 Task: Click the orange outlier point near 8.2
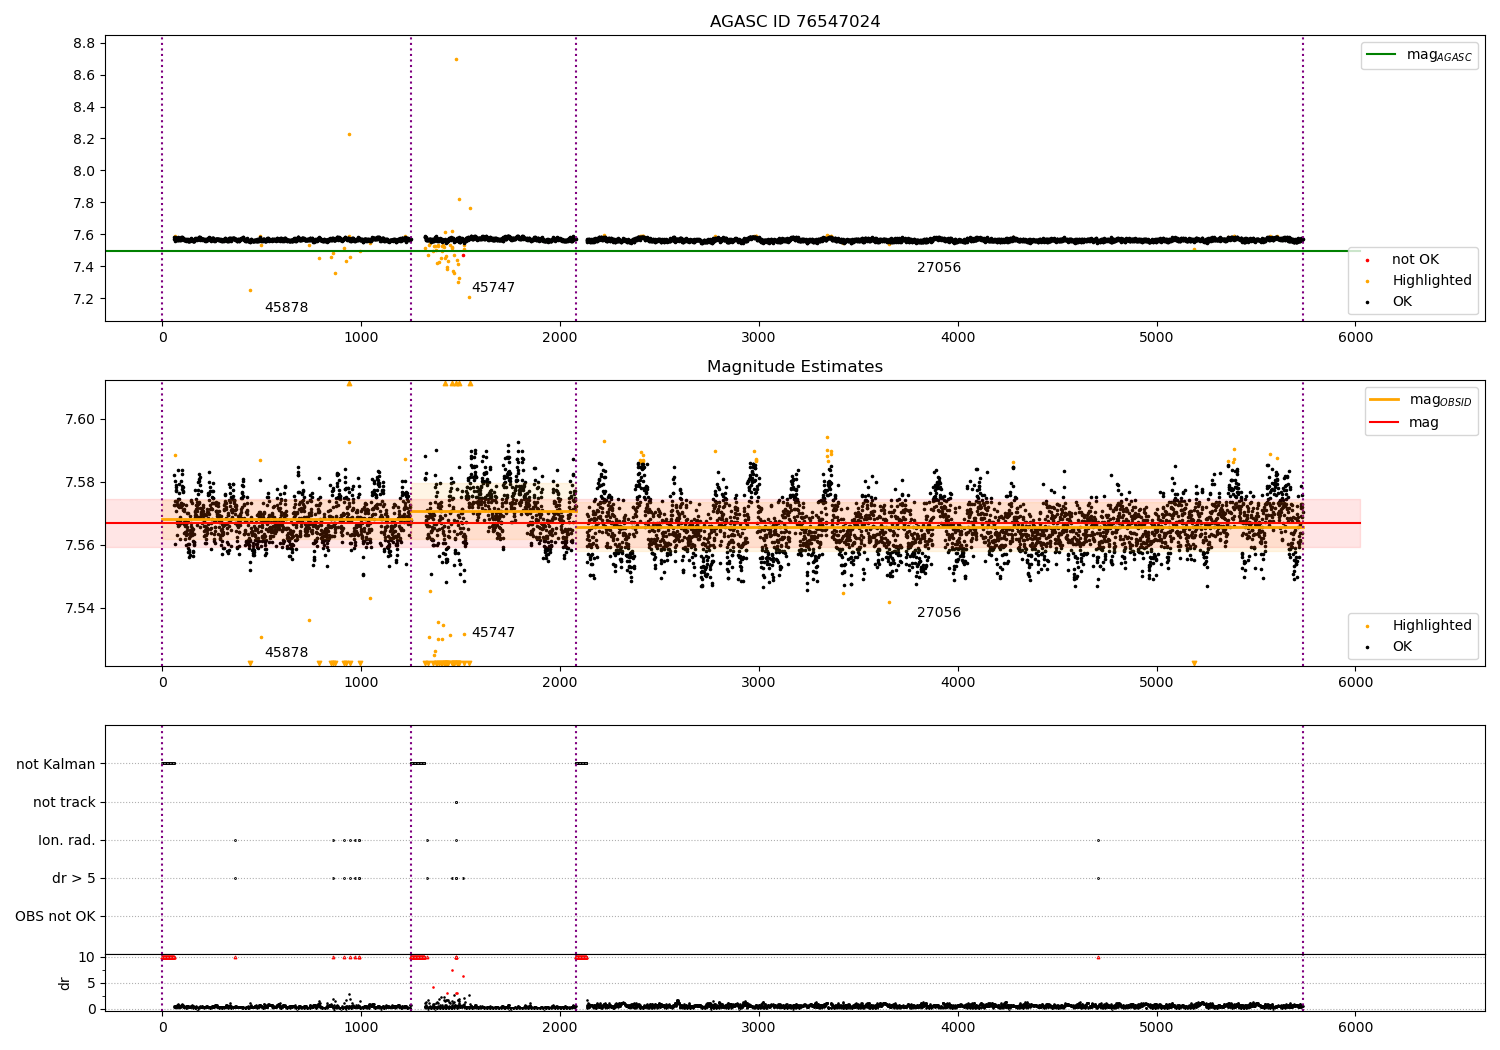point(349,134)
